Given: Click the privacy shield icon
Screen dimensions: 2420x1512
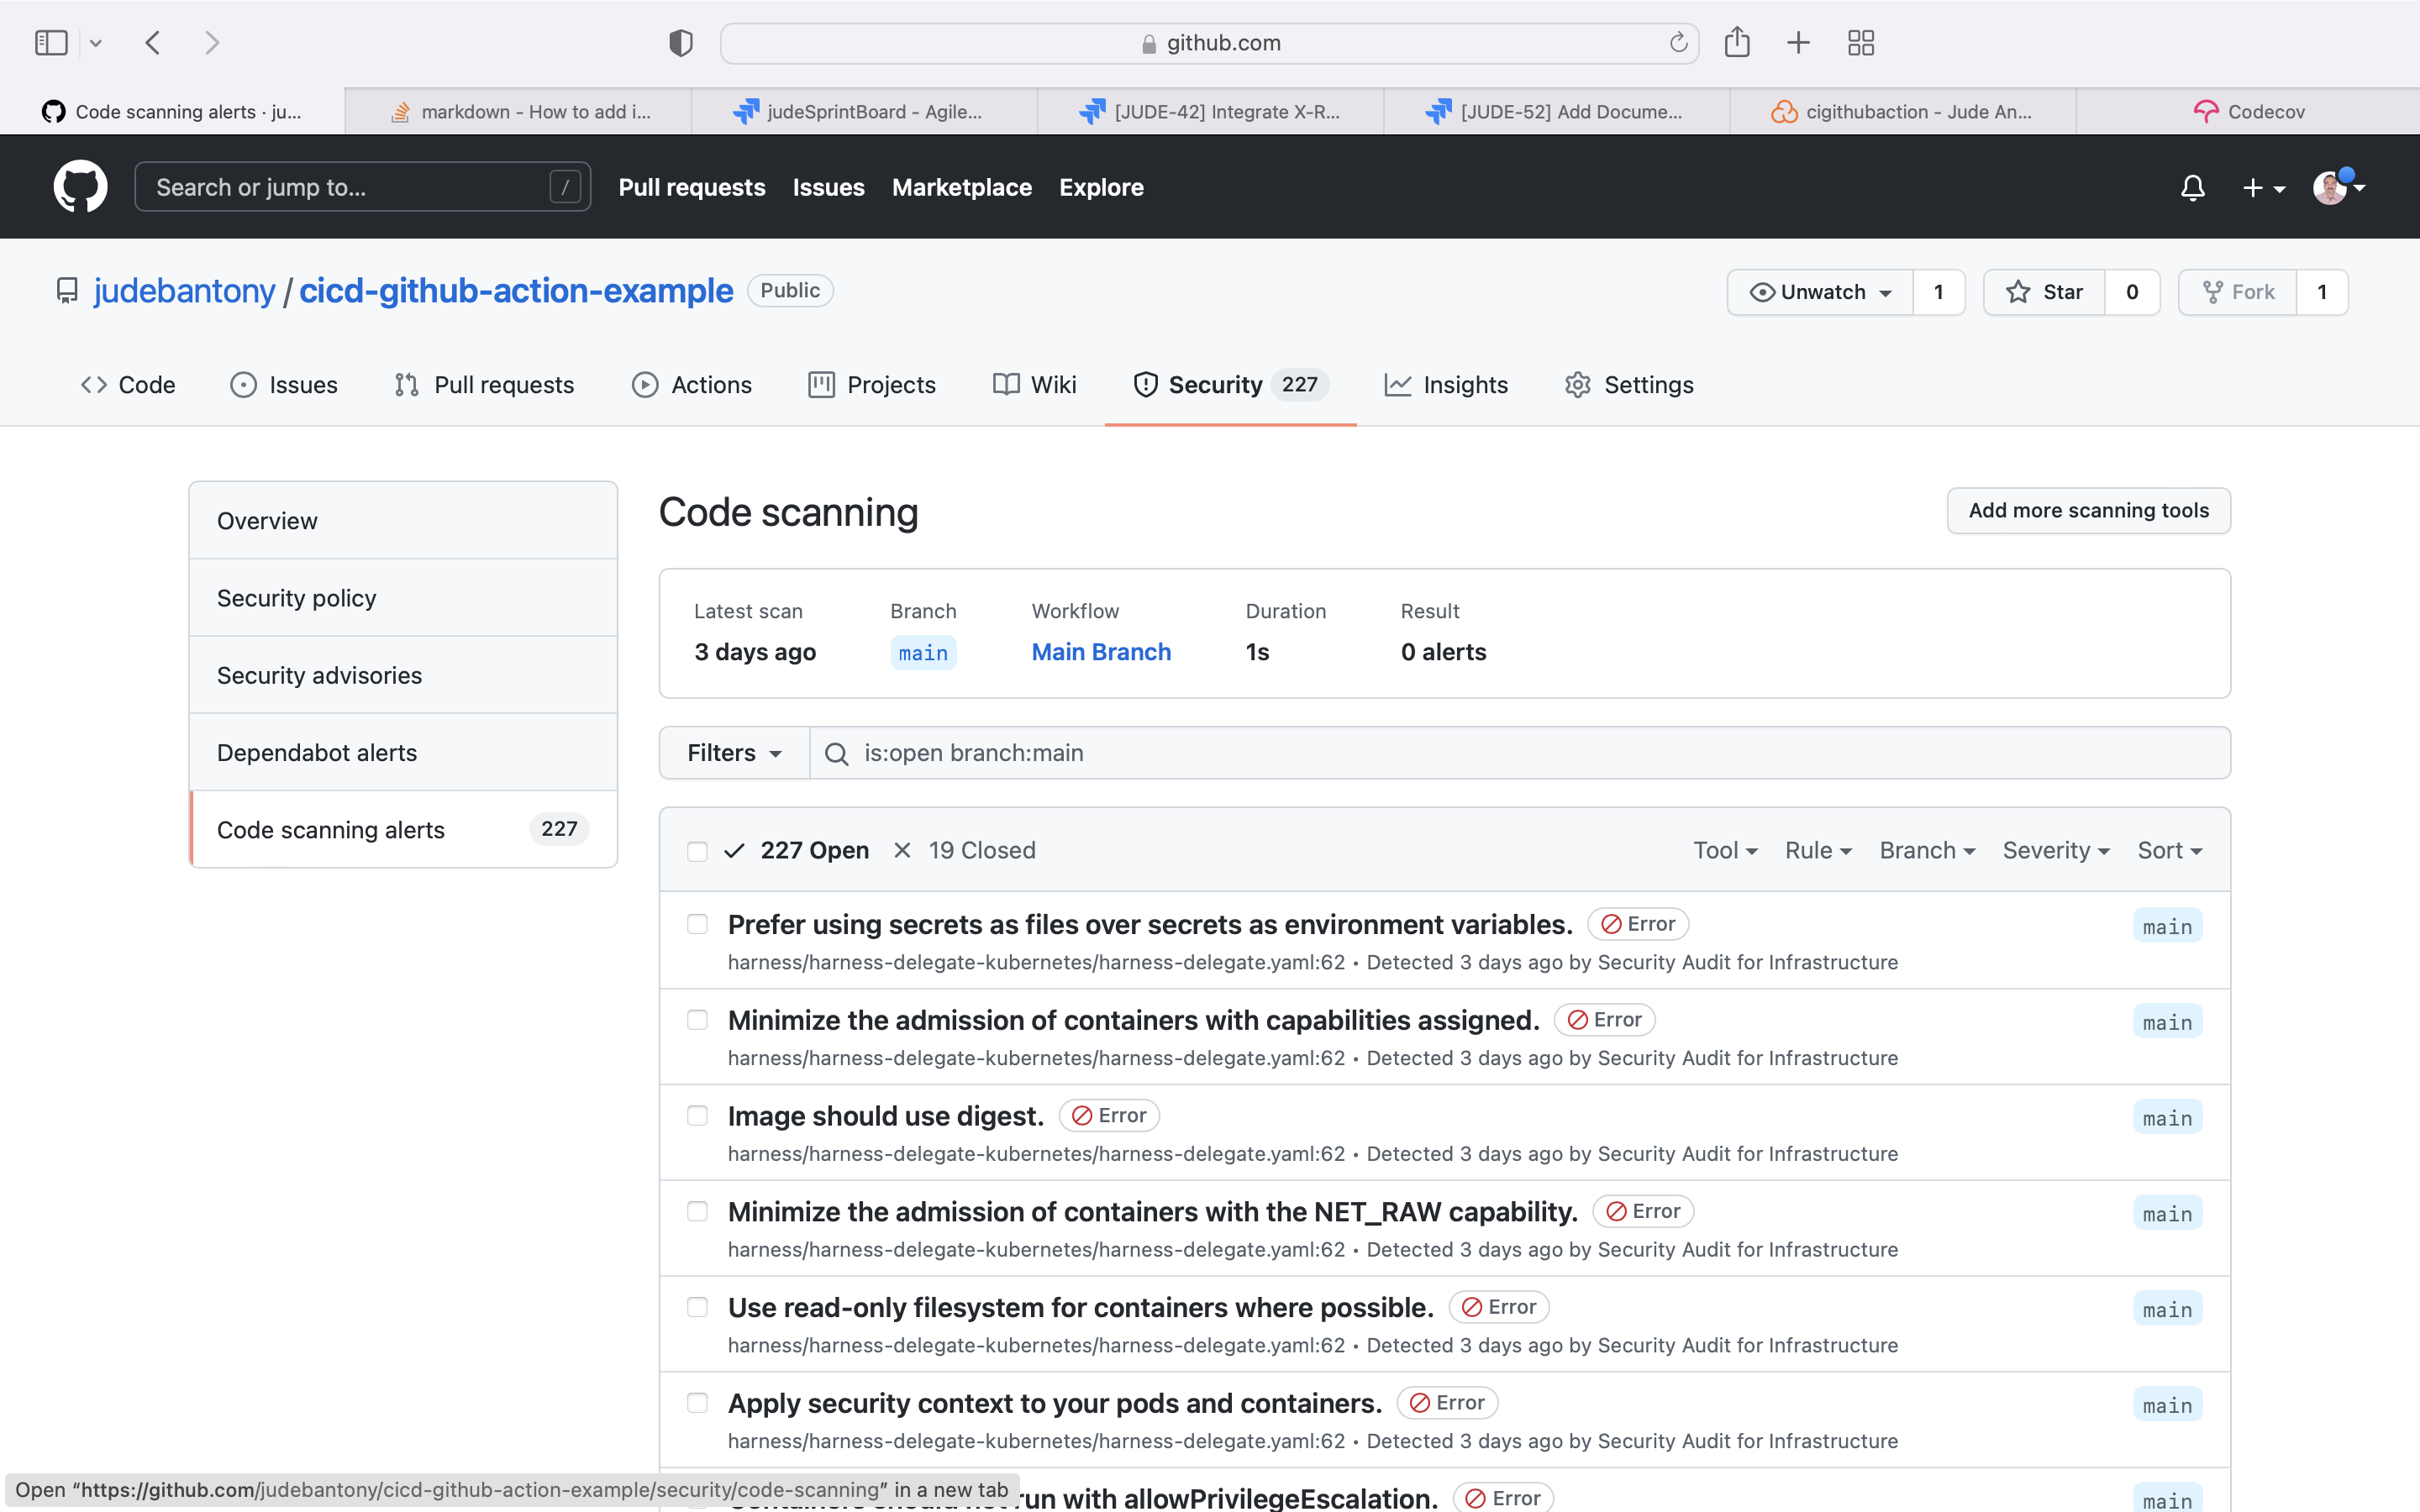Looking at the screenshot, I should (681, 43).
